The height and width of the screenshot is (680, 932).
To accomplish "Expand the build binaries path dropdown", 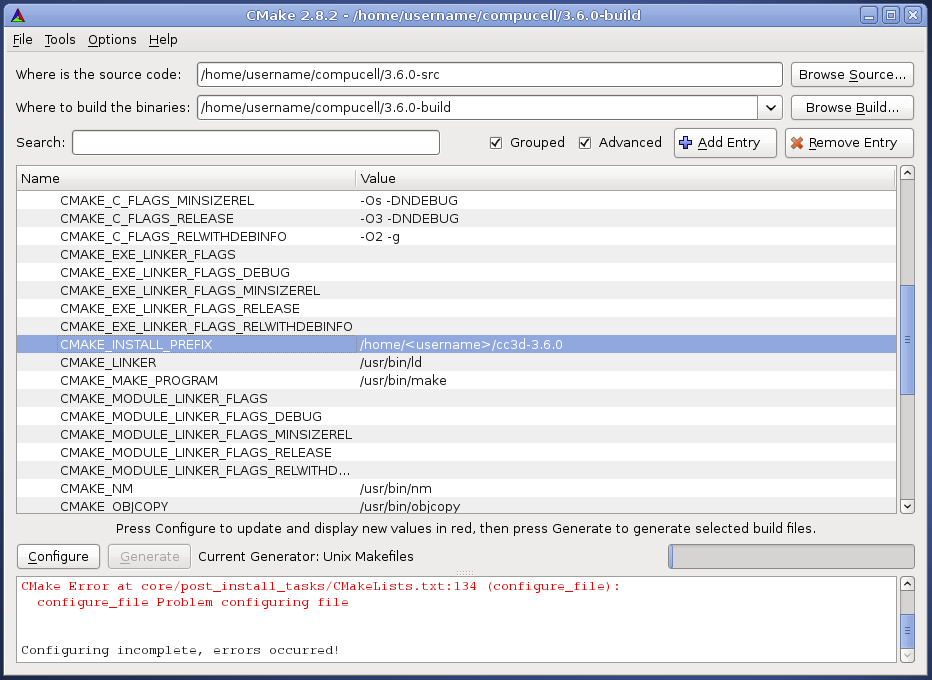I will pyautogui.click(x=770, y=107).
